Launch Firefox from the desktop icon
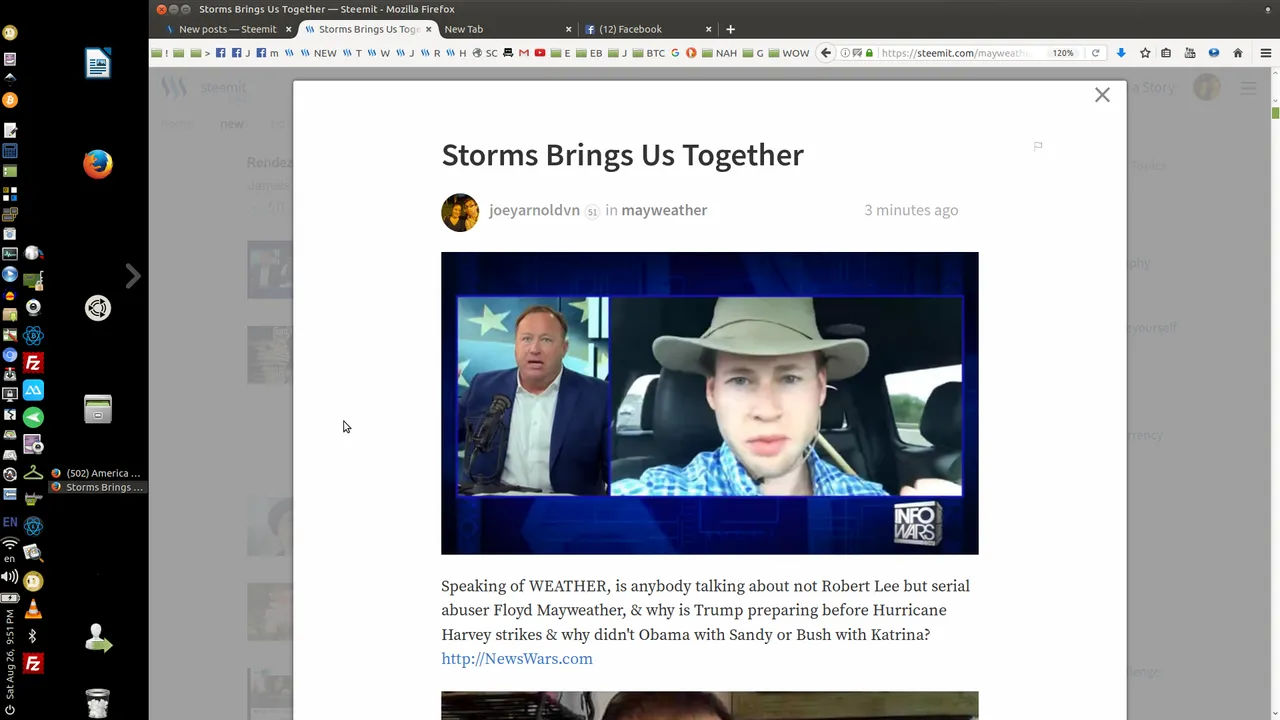 pyautogui.click(x=98, y=164)
